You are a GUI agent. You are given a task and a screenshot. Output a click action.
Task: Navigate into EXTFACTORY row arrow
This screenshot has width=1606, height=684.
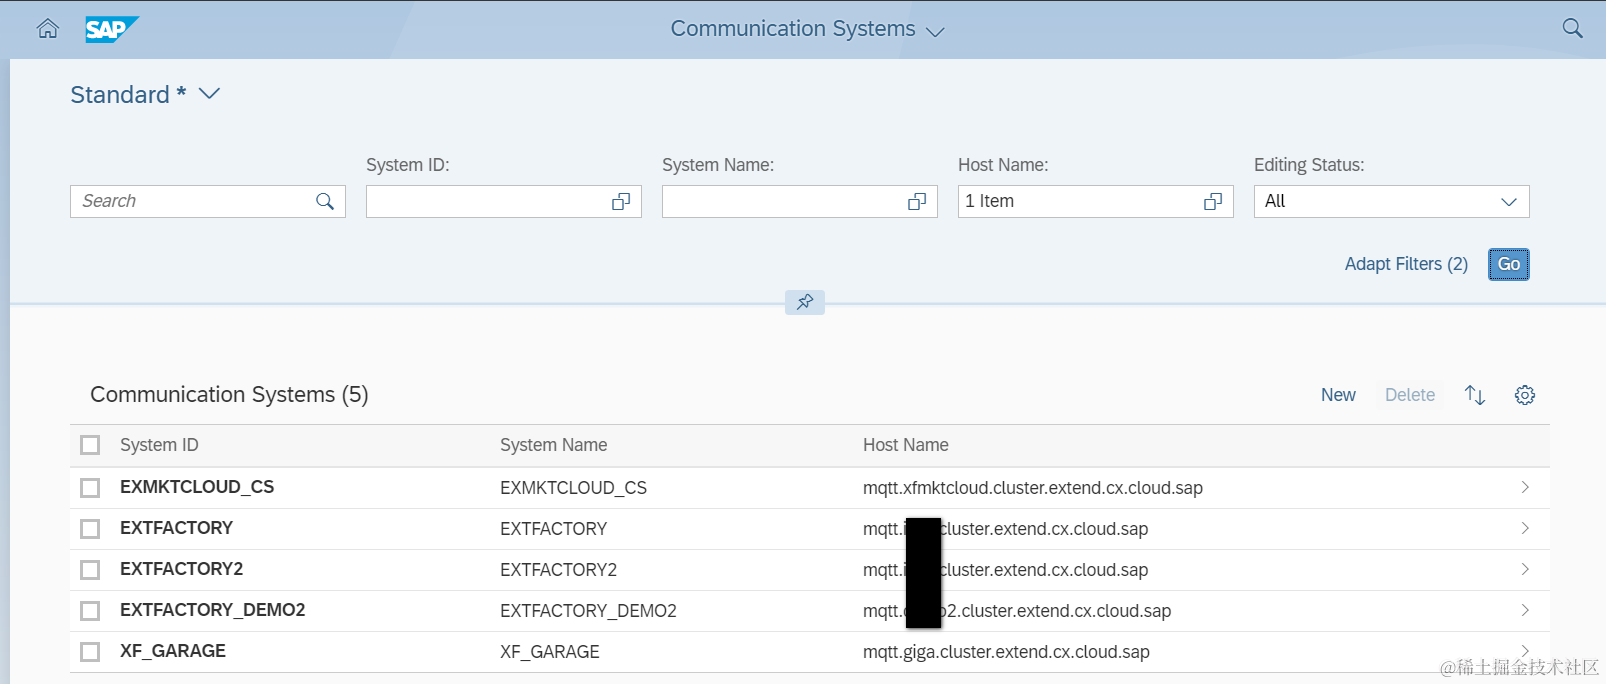tap(1525, 528)
